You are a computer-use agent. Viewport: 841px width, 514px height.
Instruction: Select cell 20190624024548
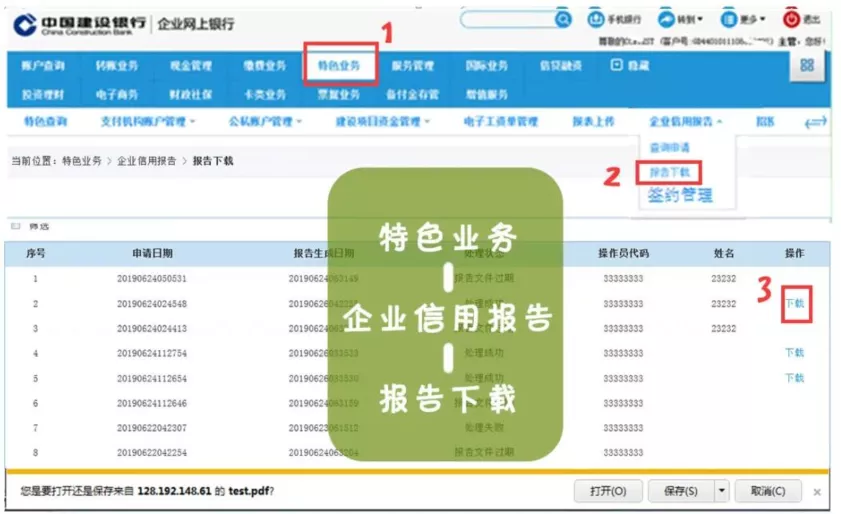click(152, 304)
